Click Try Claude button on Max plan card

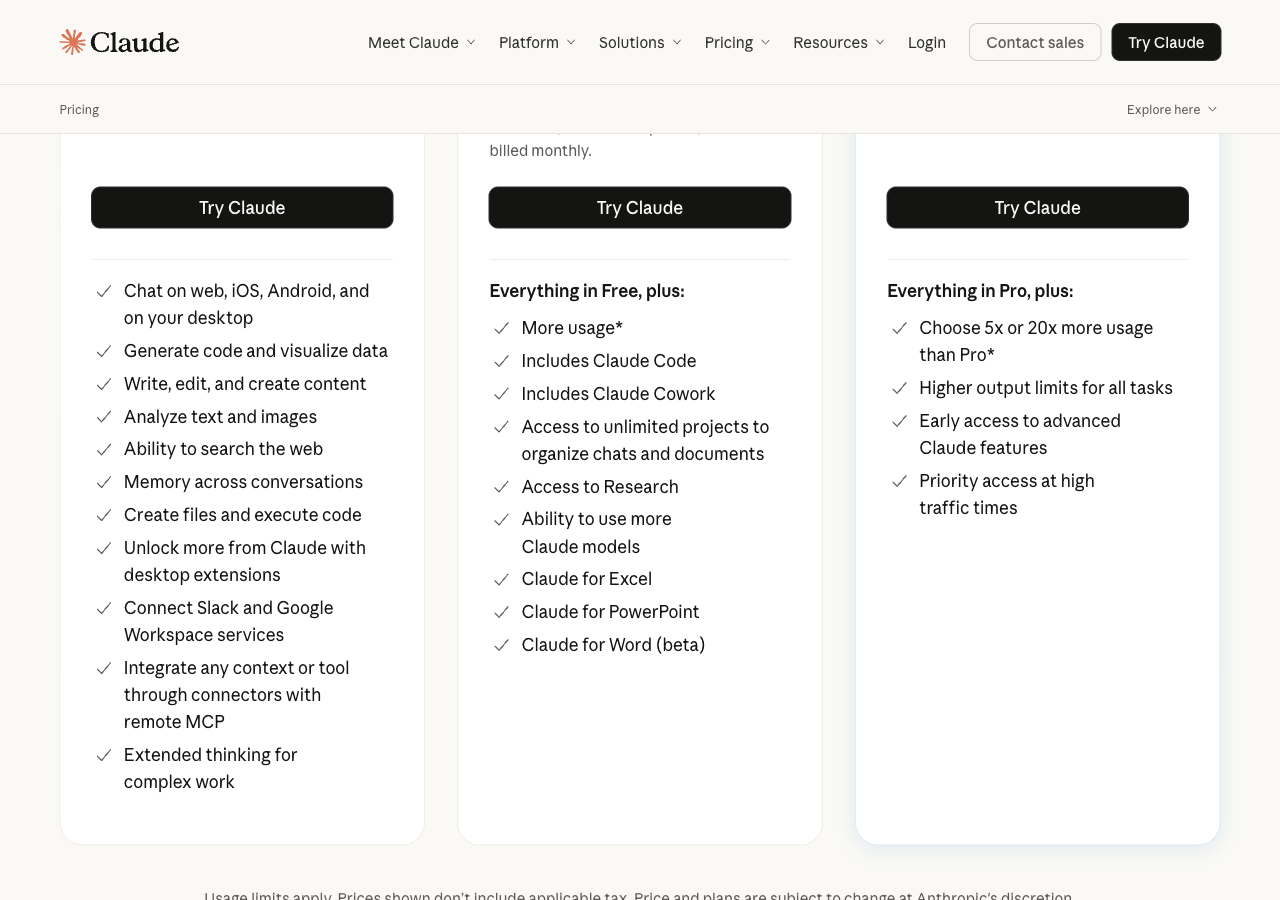1037,207
